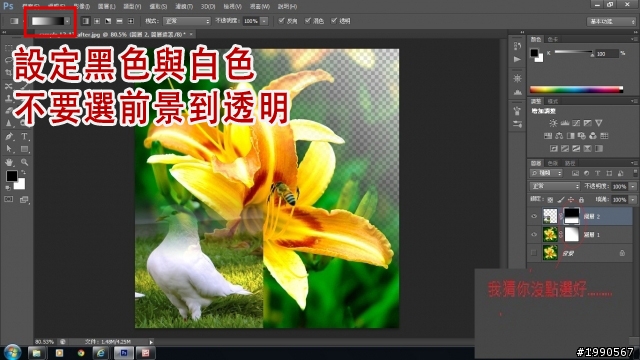Toggle Quick Mask mode
Image resolution: width=640 pixels, height=360 pixels.
coord(9,199)
